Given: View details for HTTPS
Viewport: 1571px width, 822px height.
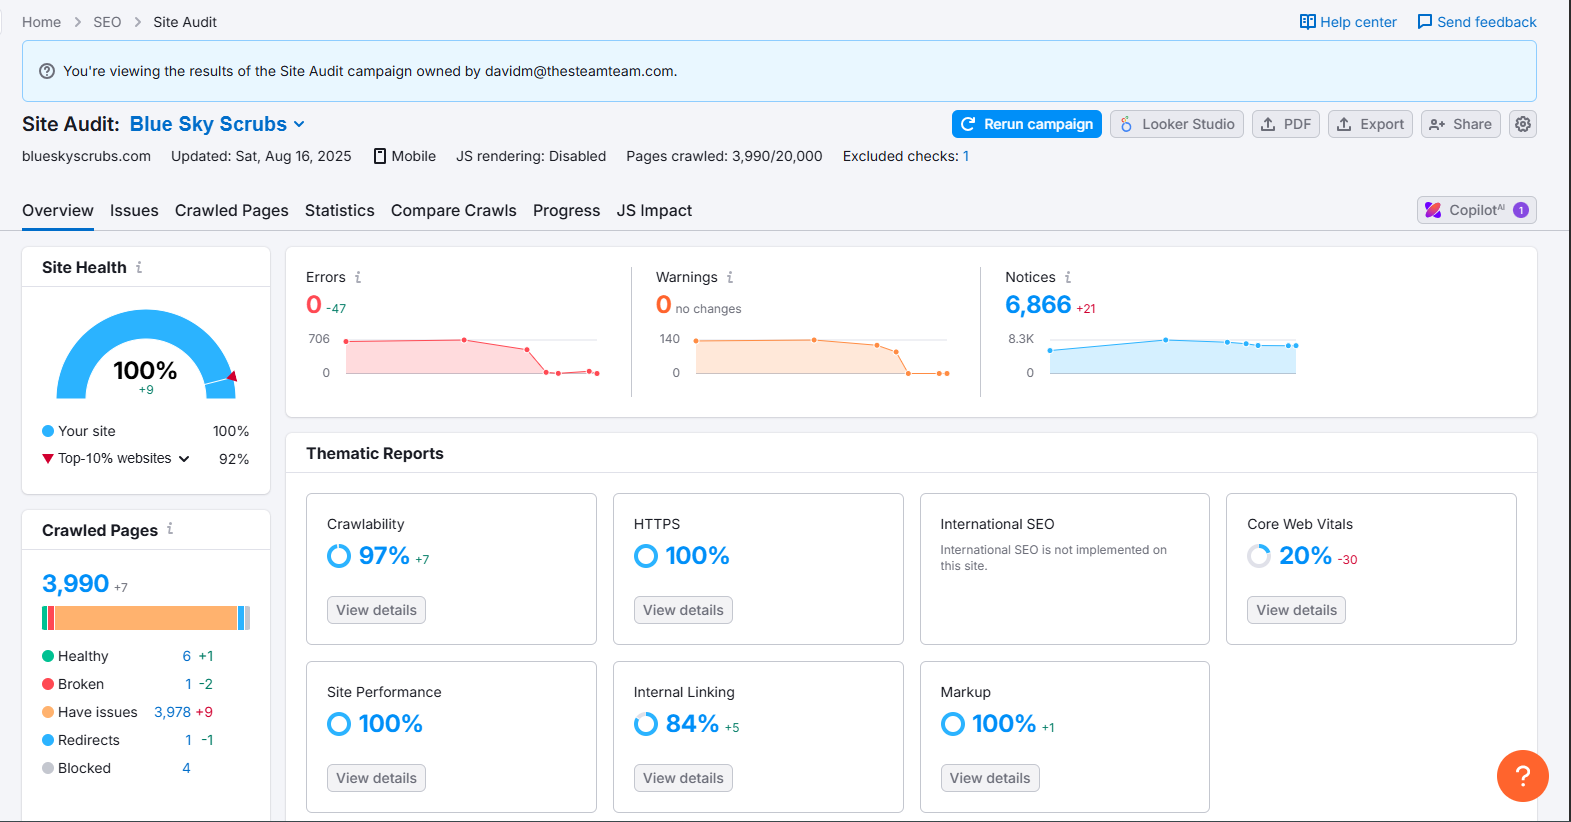Looking at the screenshot, I should pos(683,610).
